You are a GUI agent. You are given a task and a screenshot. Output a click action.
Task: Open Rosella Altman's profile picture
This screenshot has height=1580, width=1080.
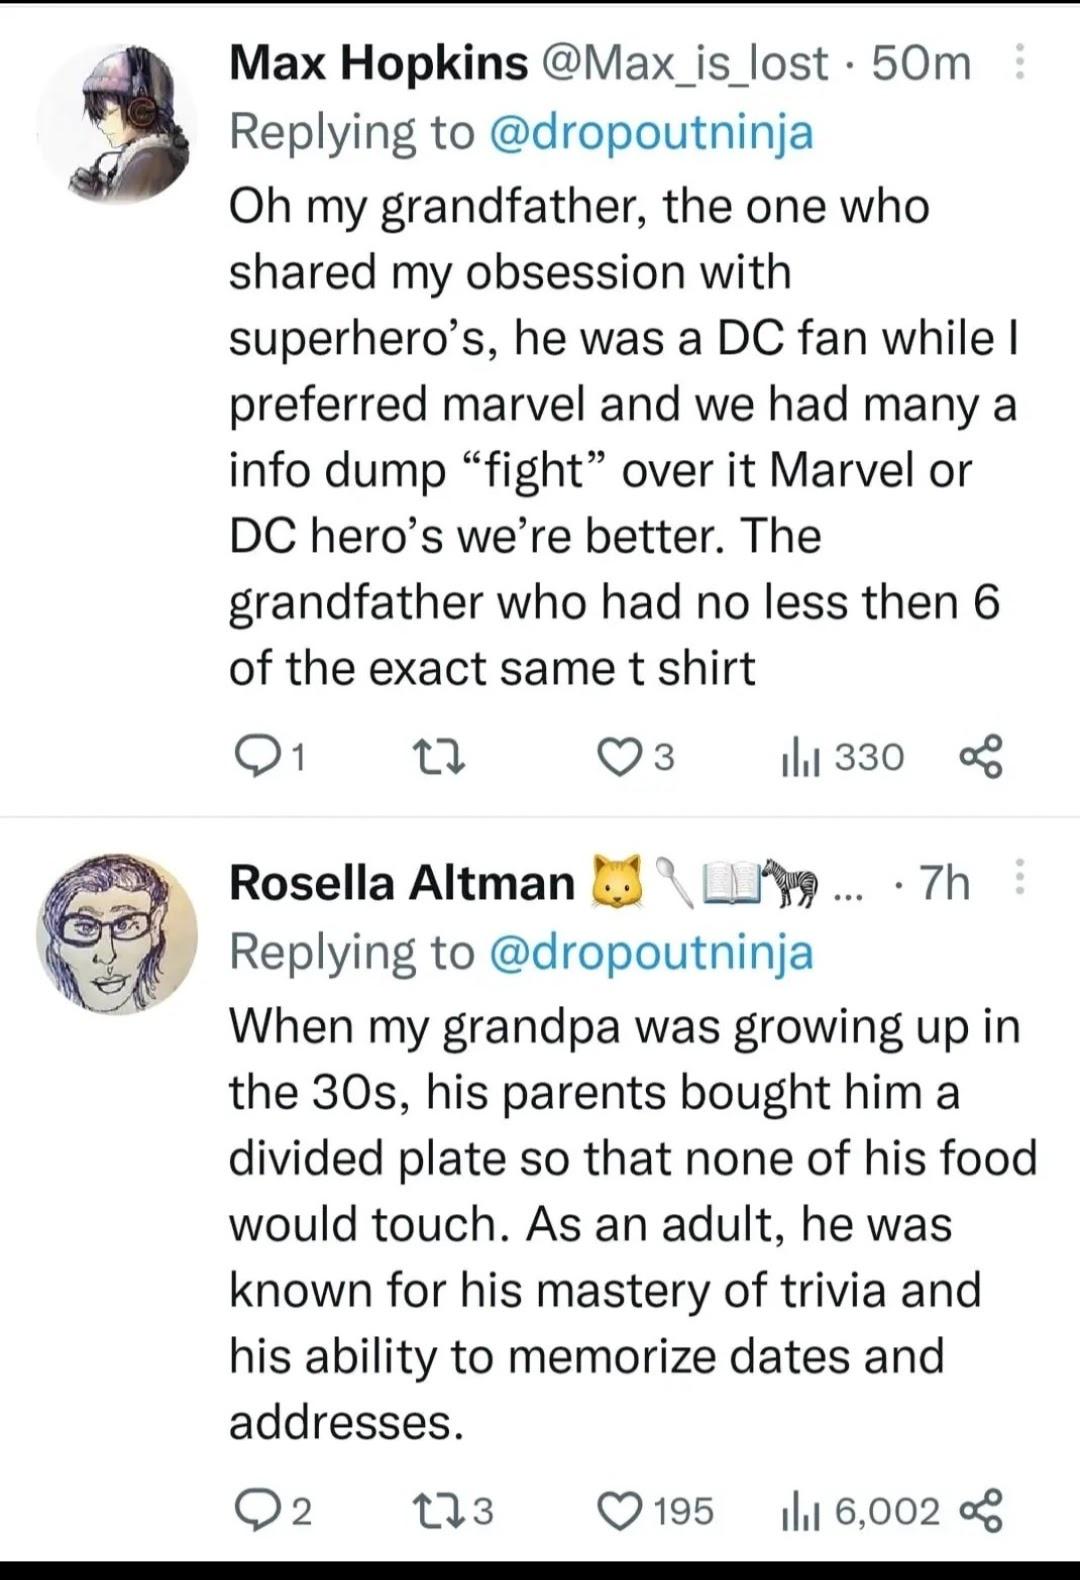tap(116, 934)
